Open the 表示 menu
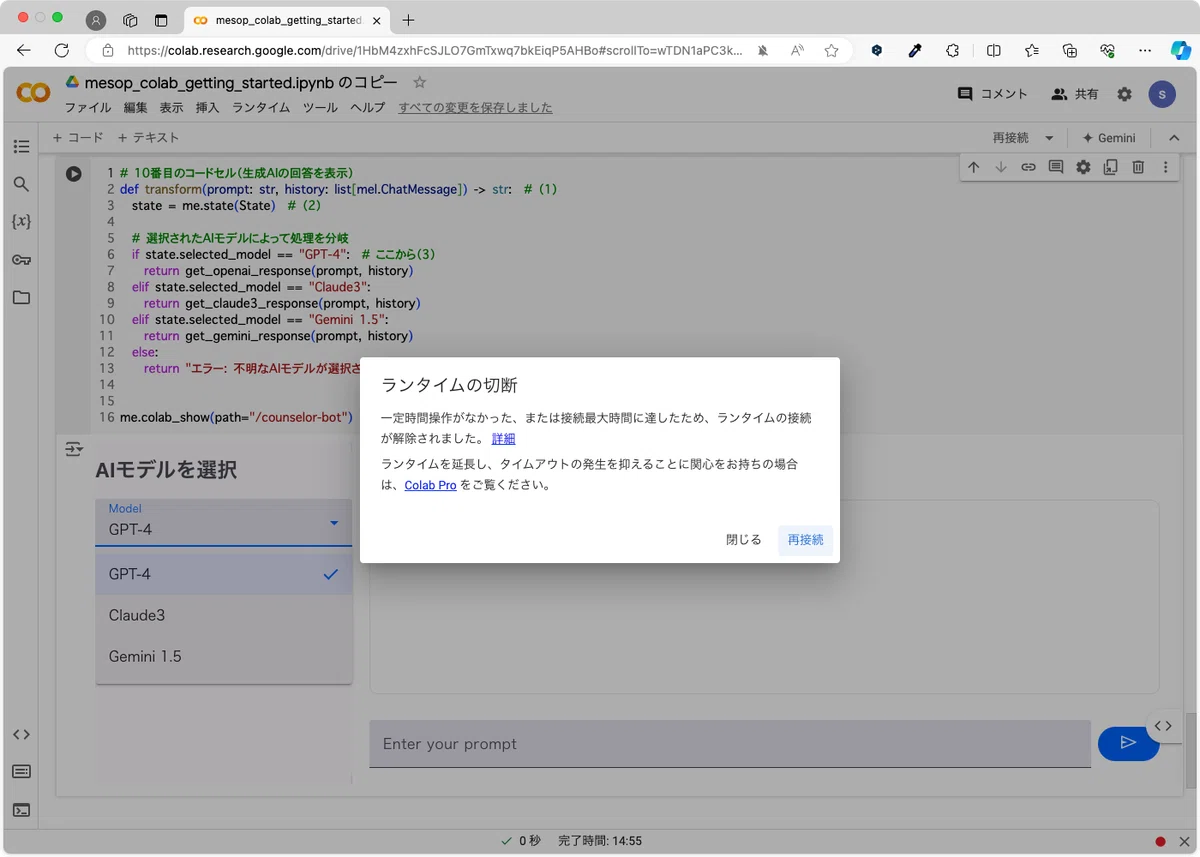This screenshot has width=1200, height=857. [x=171, y=108]
